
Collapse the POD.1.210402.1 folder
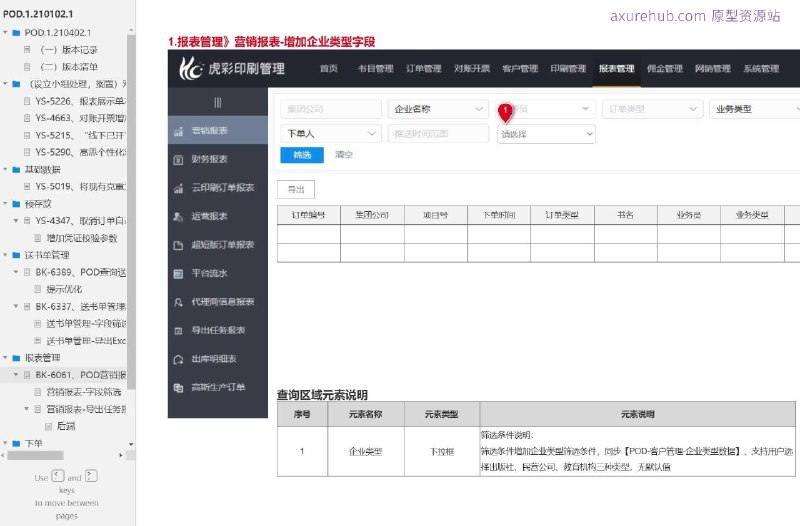pos(6,33)
